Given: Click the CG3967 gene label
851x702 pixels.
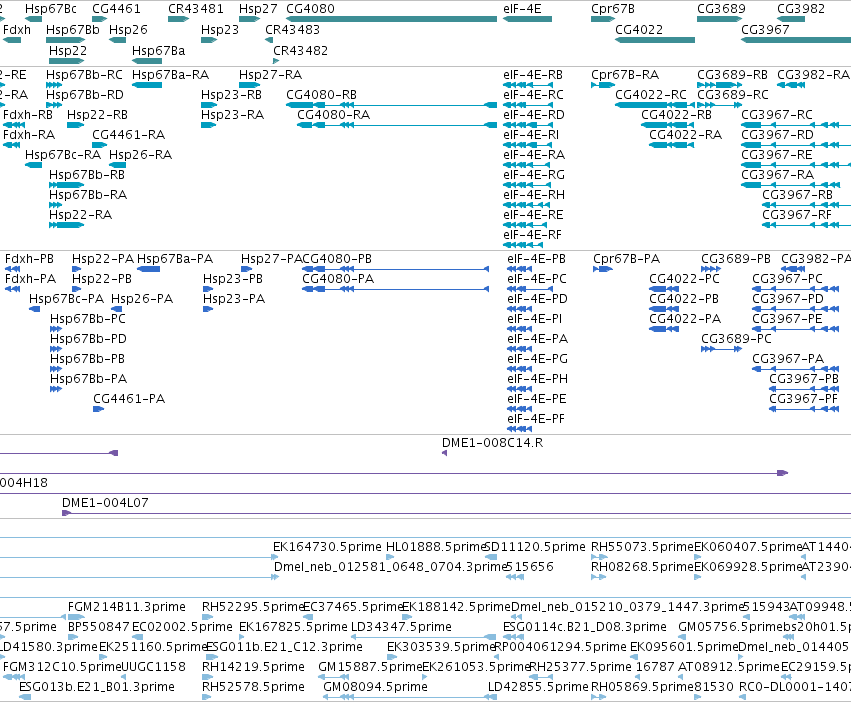Looking at the screenshot, I should [x=765, y=29].
